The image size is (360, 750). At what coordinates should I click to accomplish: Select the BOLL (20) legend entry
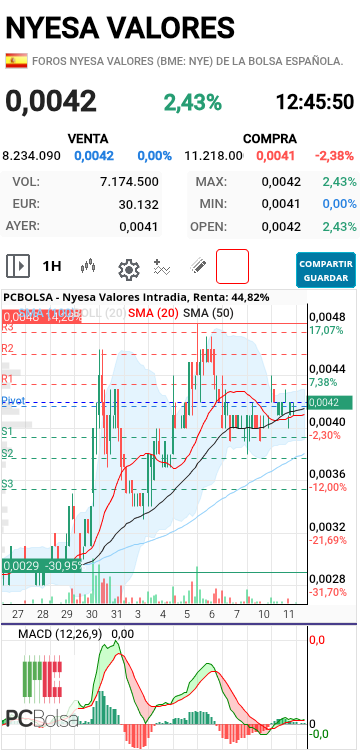tap(102, 313)
